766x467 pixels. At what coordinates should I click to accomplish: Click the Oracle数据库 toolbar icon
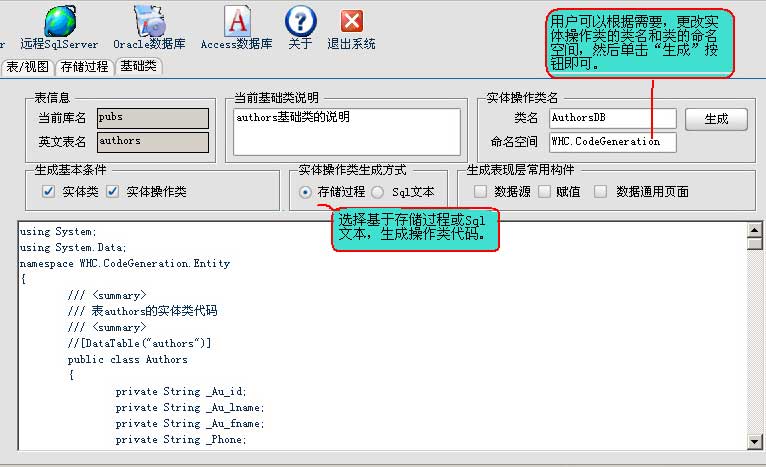pos(149,22)
